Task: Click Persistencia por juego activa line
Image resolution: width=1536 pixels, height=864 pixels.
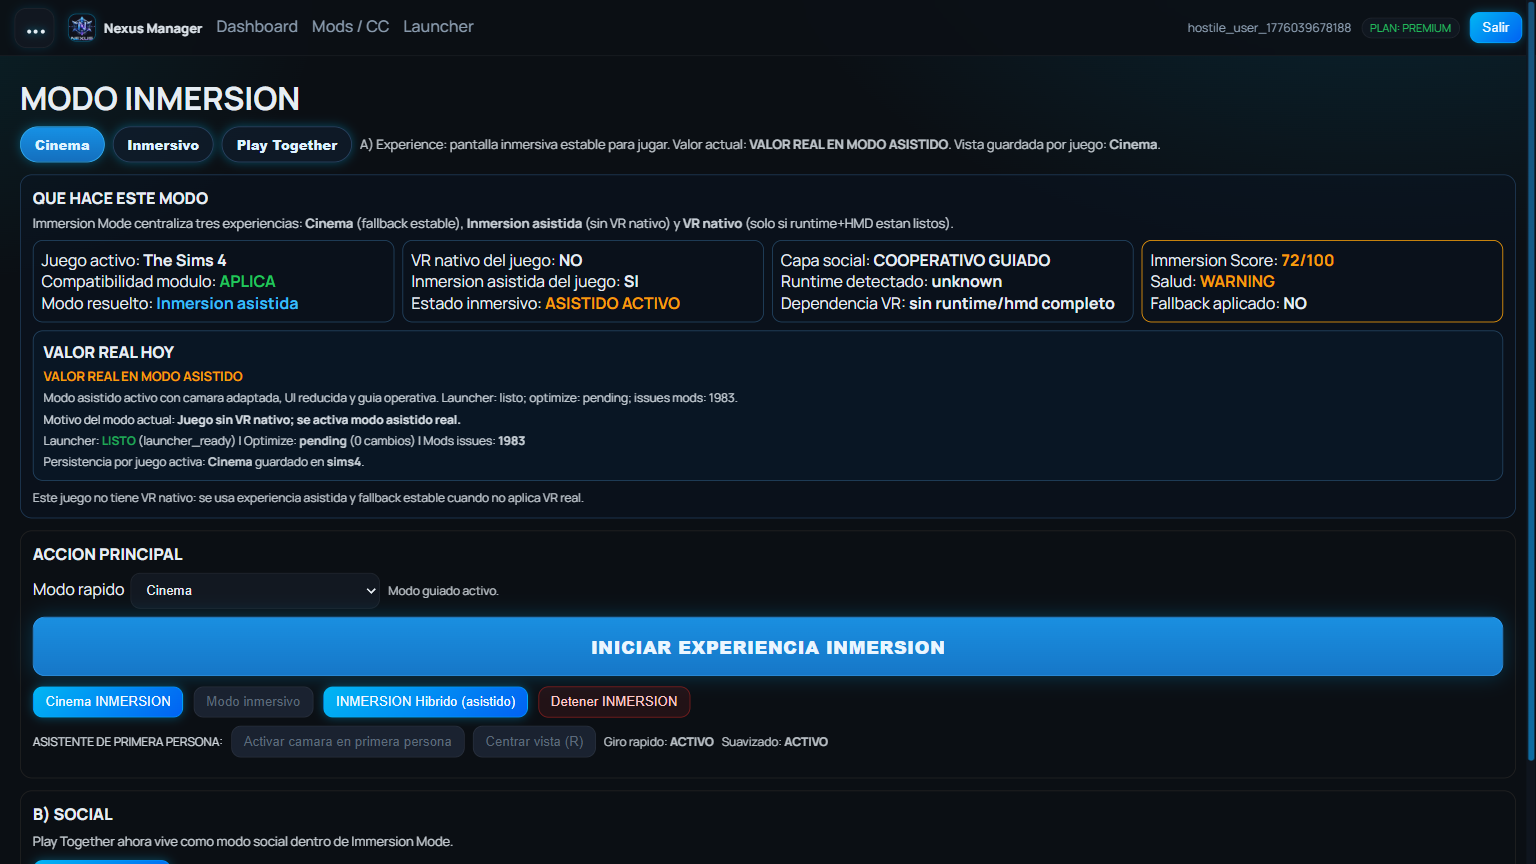Action: (203, 462)
